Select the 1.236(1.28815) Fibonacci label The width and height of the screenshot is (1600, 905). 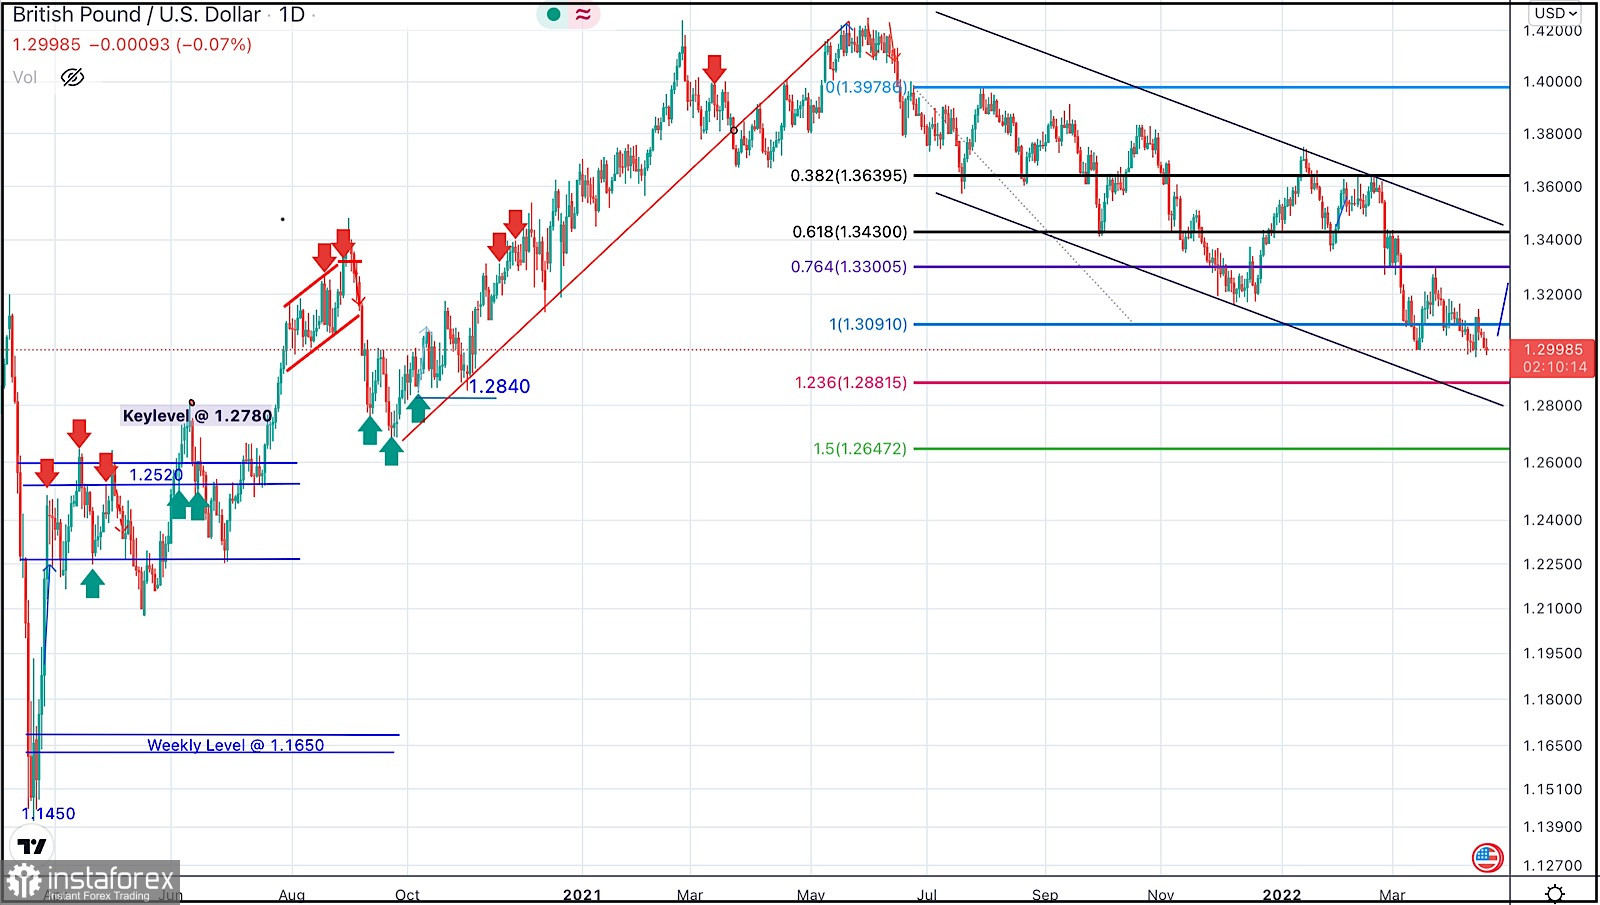[x=851, y=382]
